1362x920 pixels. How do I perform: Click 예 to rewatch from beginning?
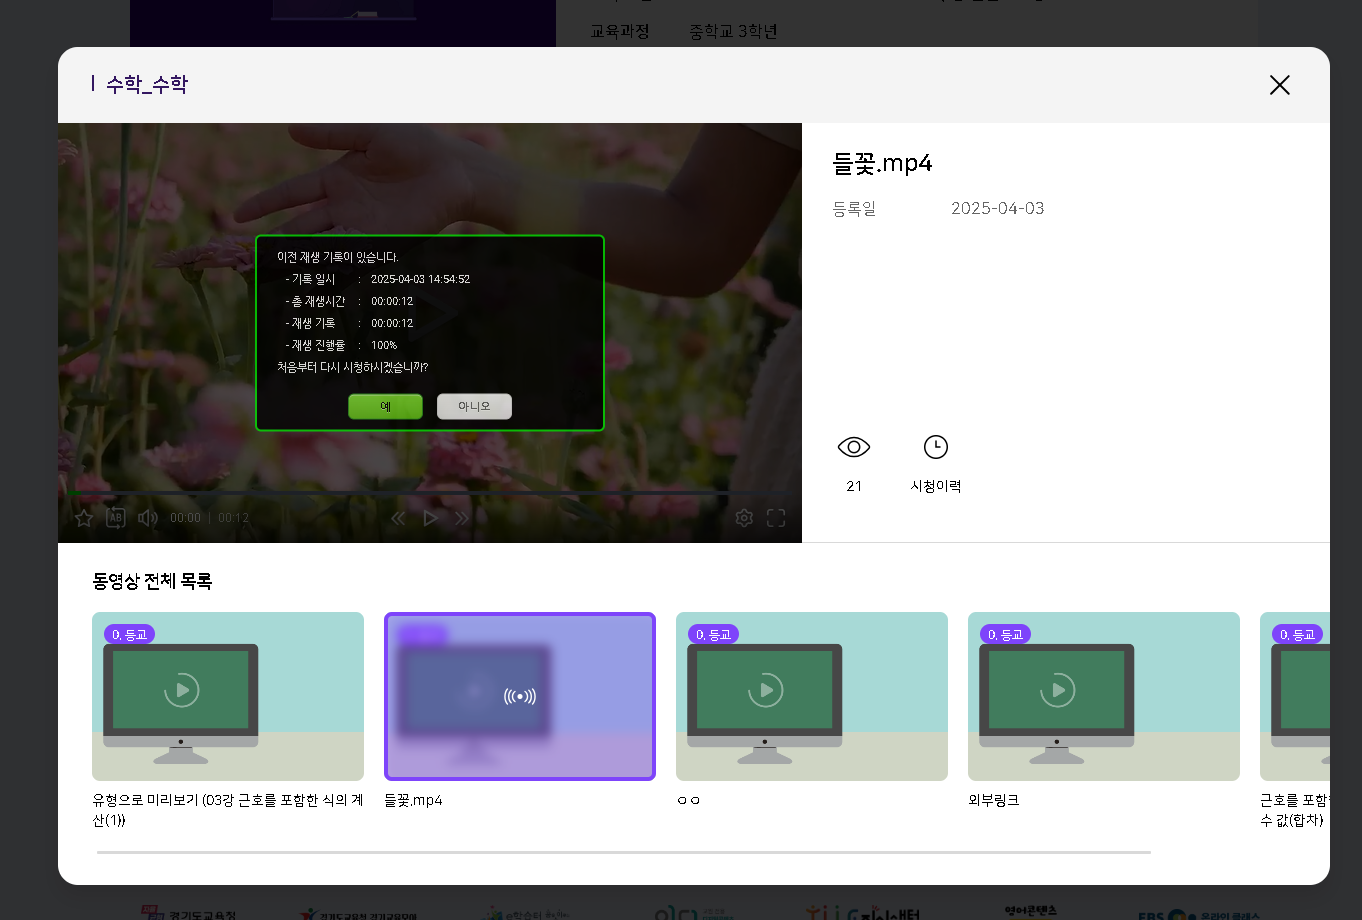(x=385, y=406)
